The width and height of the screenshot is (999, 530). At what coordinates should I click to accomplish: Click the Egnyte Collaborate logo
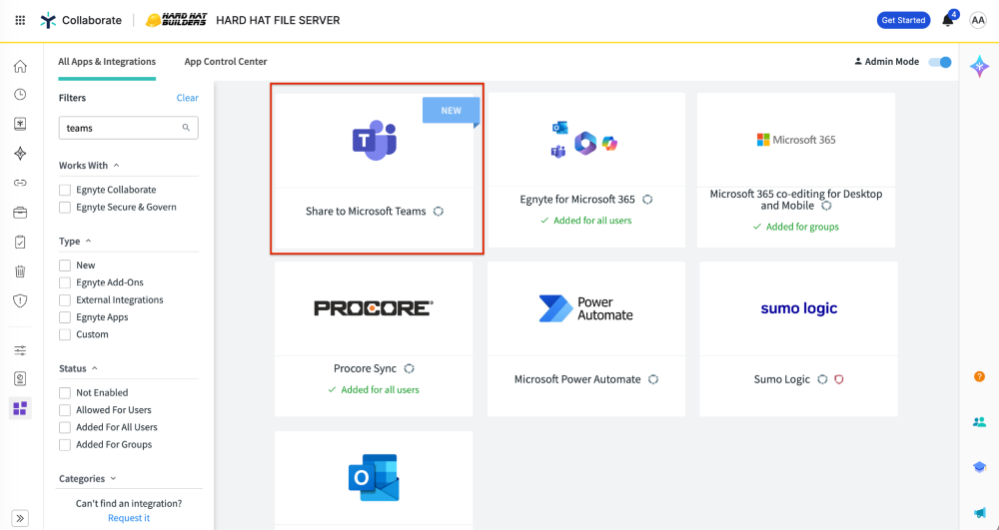point(81,20)
